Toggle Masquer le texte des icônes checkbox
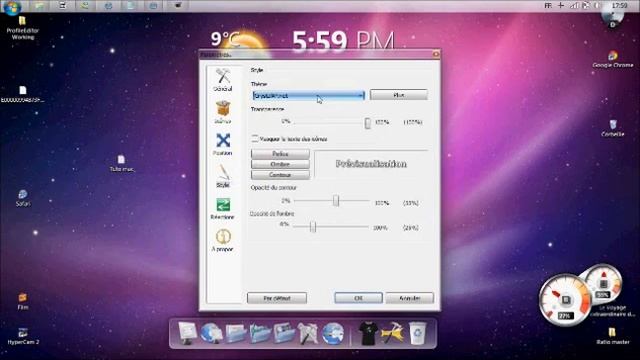This screenshot has width=640, height=360. 255,139
